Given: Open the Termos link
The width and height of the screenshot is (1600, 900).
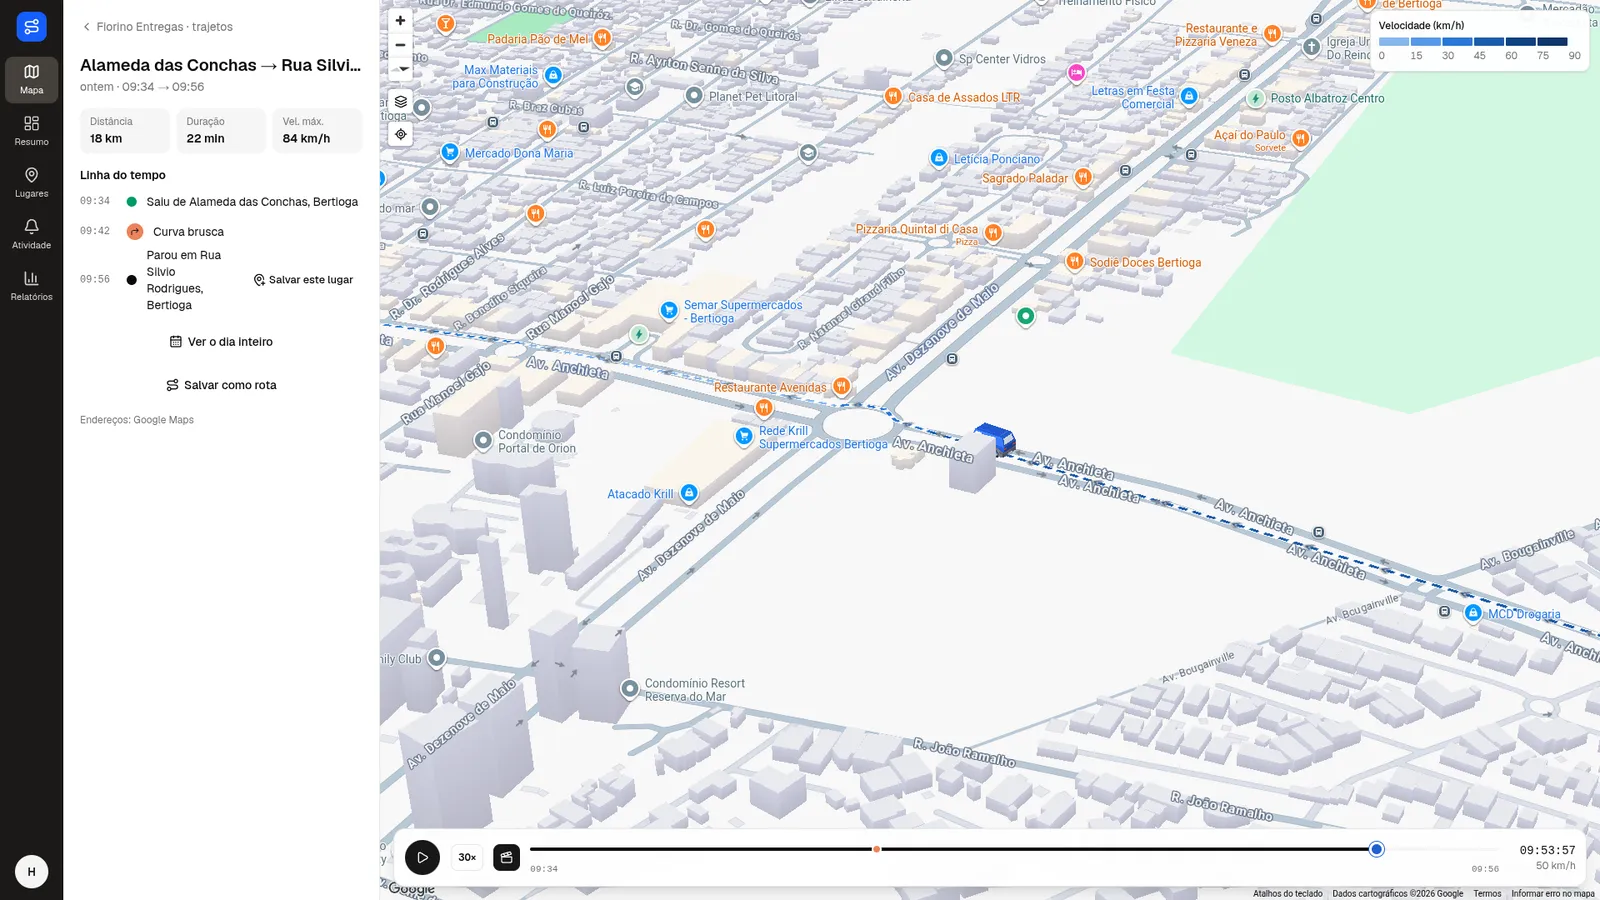Looking at the screenshot, I should pyautogui.click(x=1487, y=894).
